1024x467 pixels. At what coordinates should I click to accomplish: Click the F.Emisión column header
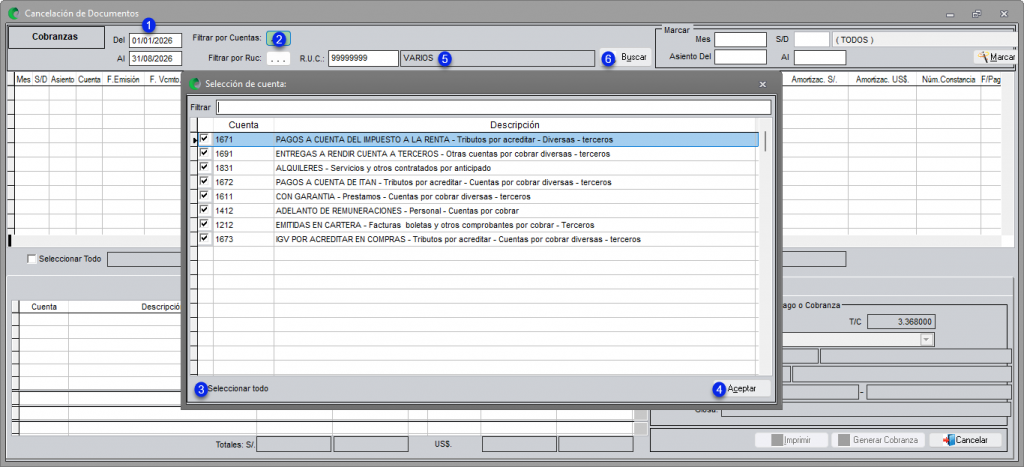[x=123, y=80]
